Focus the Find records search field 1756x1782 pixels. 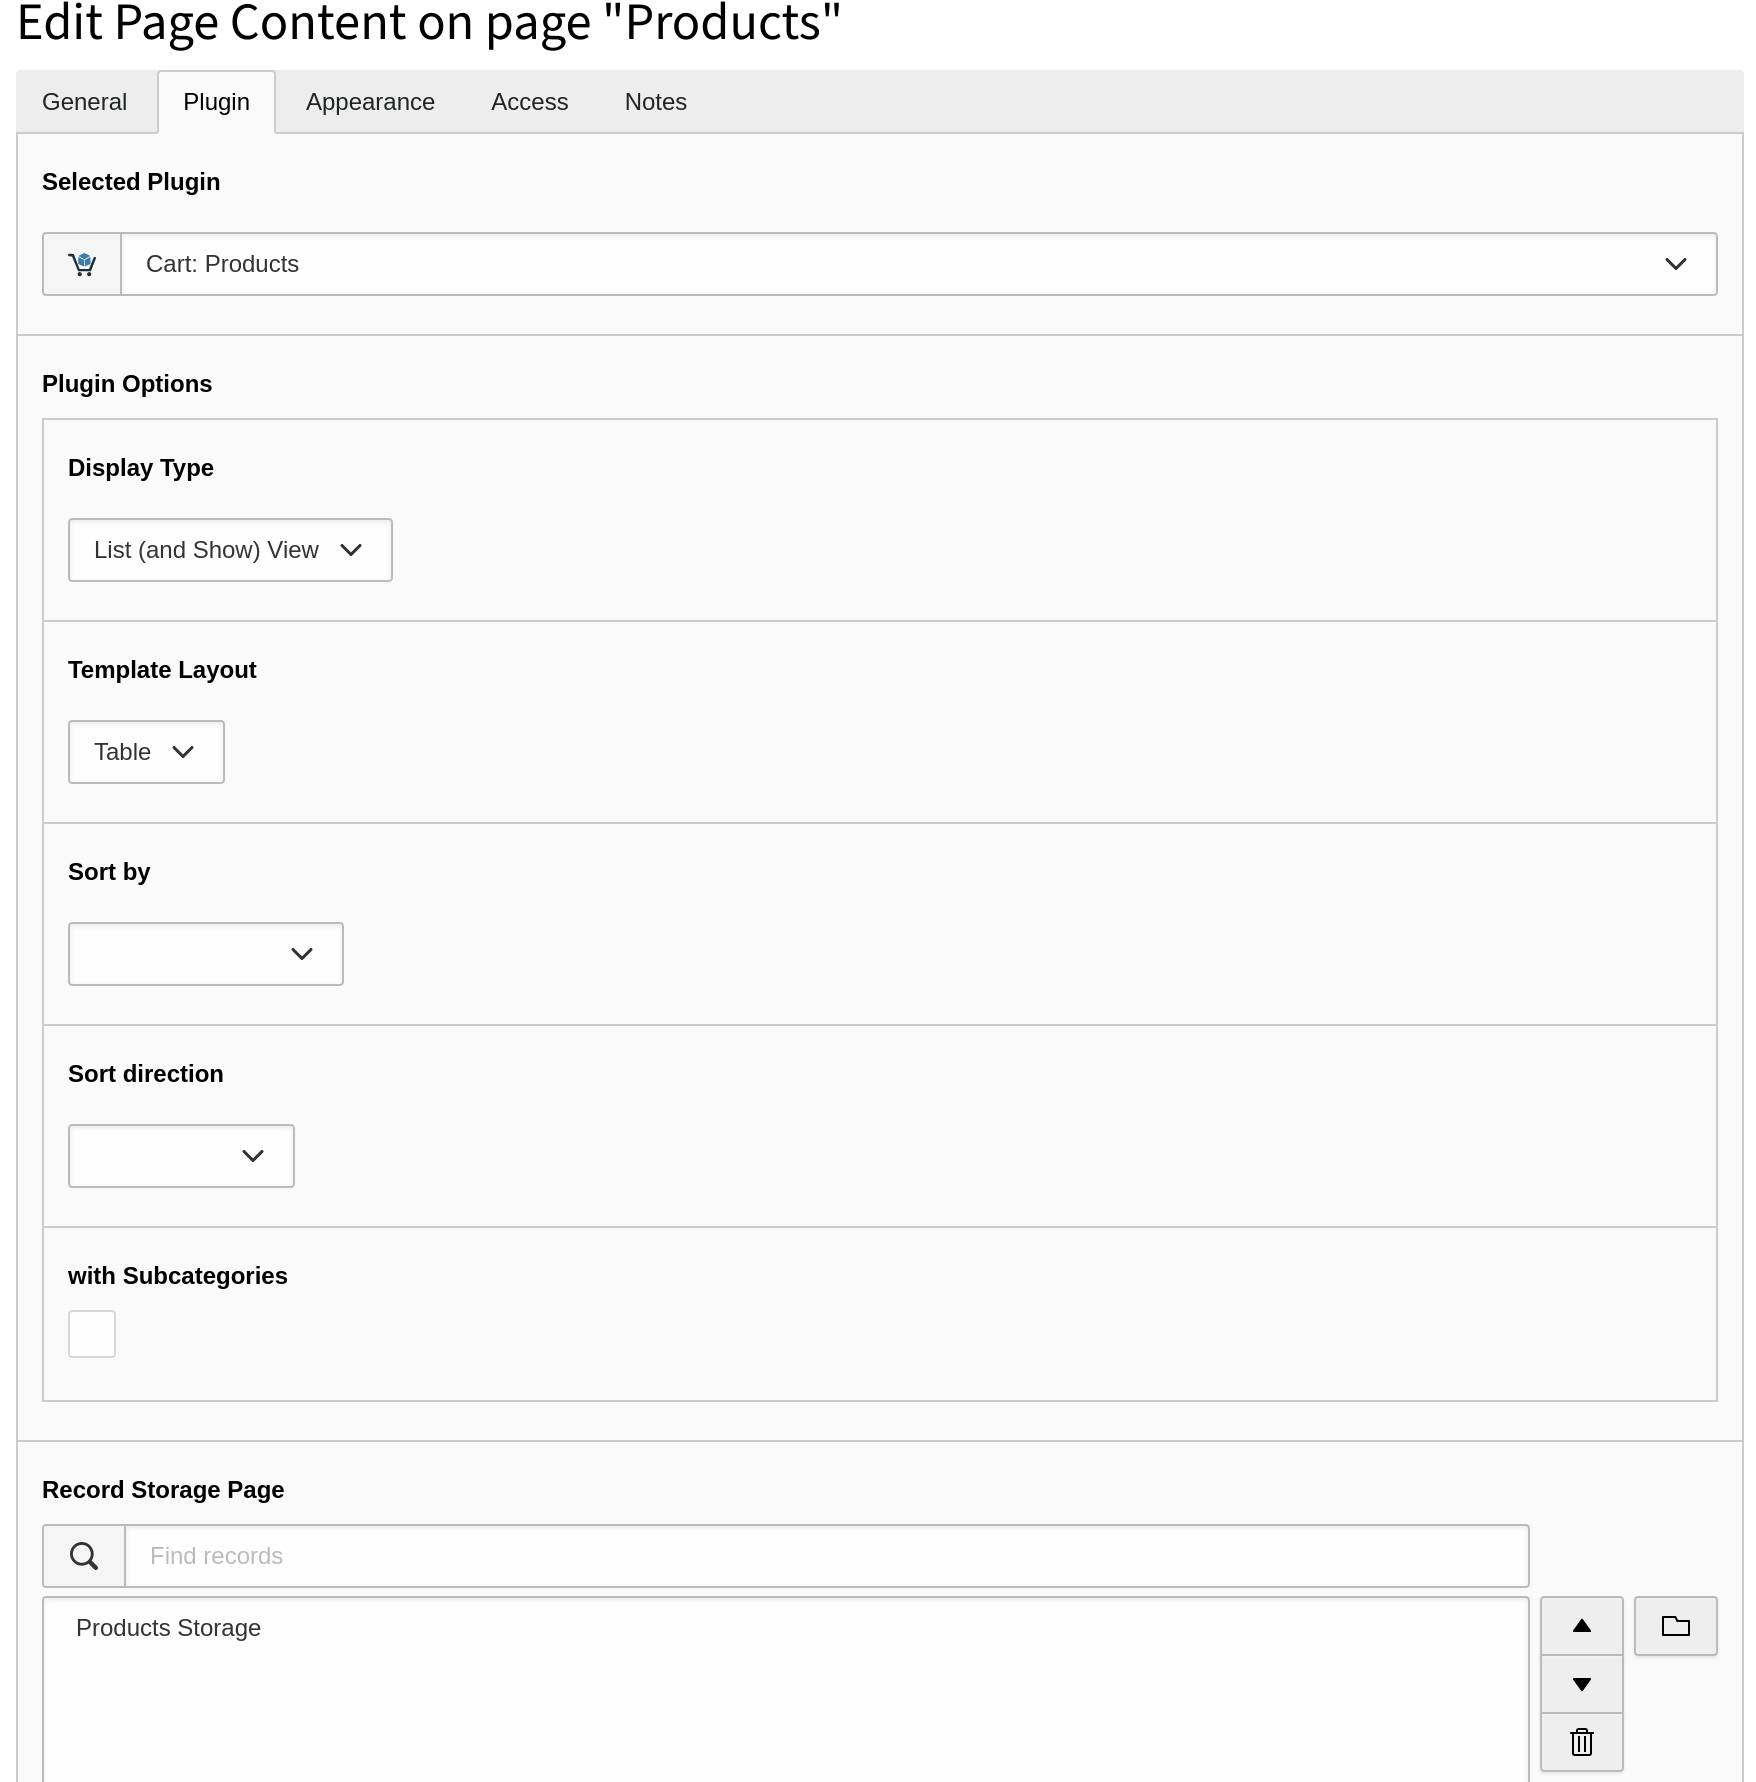click(826, 1556)
